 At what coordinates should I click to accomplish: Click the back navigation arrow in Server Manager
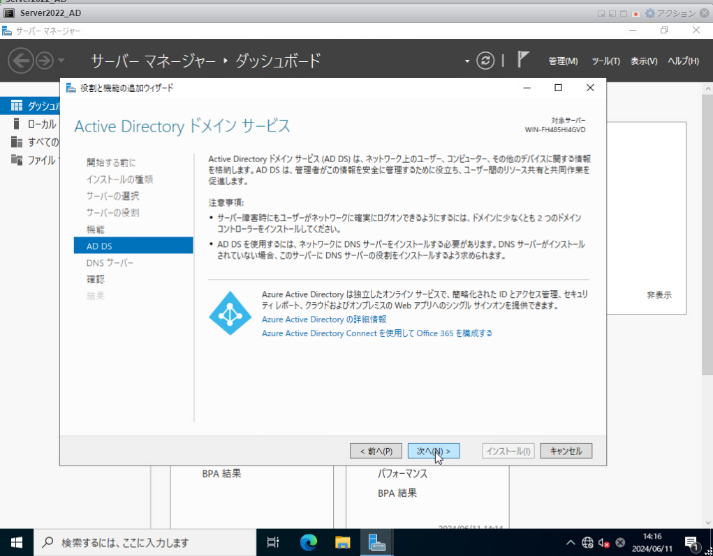tap(21, 60)
